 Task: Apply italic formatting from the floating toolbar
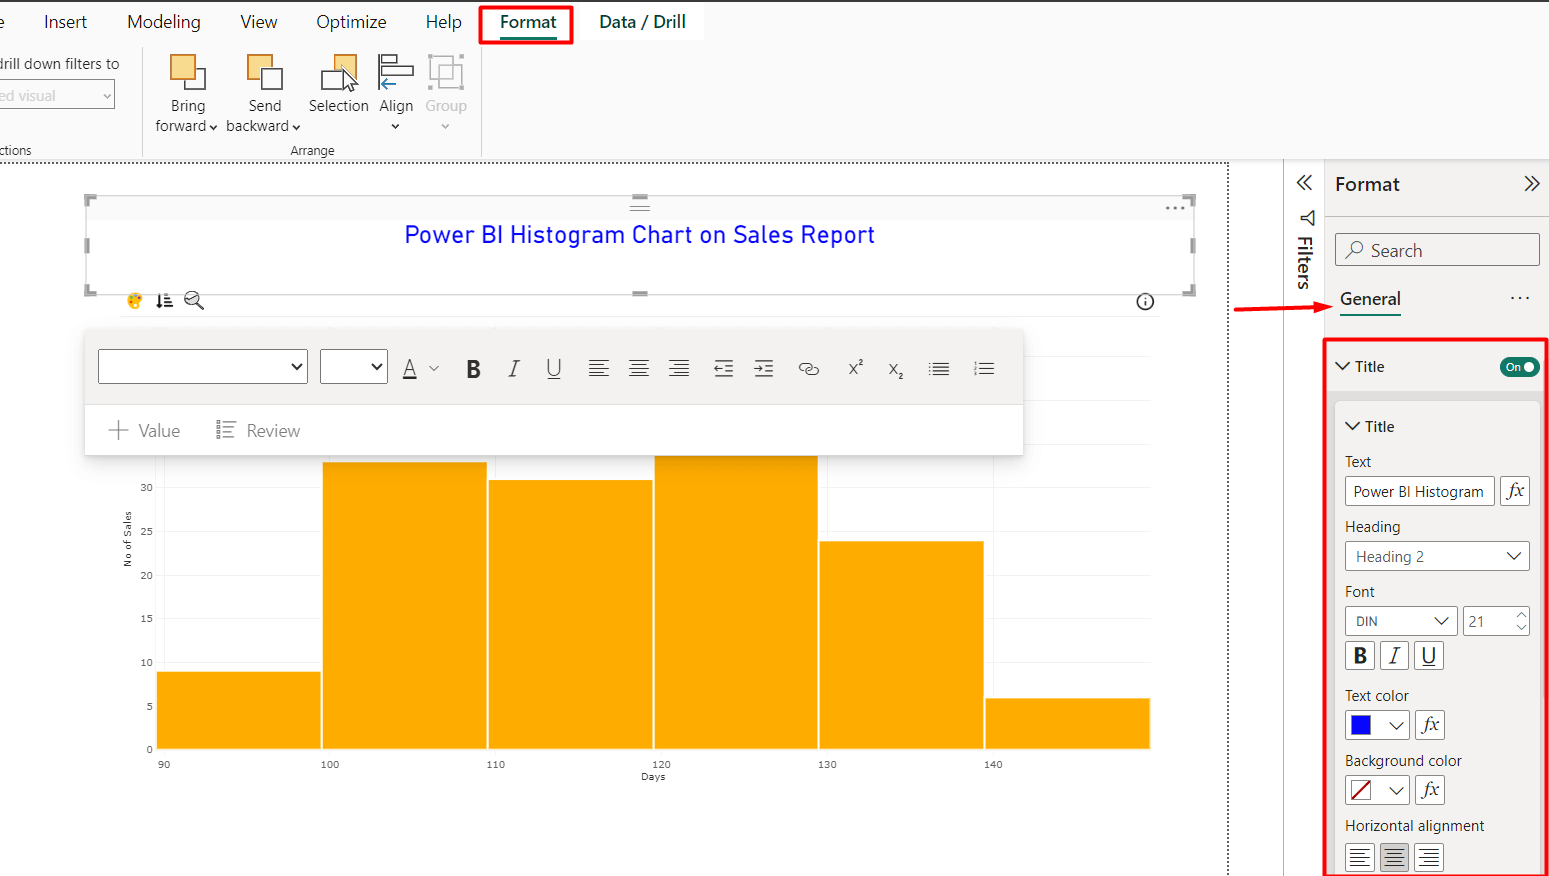[x=513, y=368]
